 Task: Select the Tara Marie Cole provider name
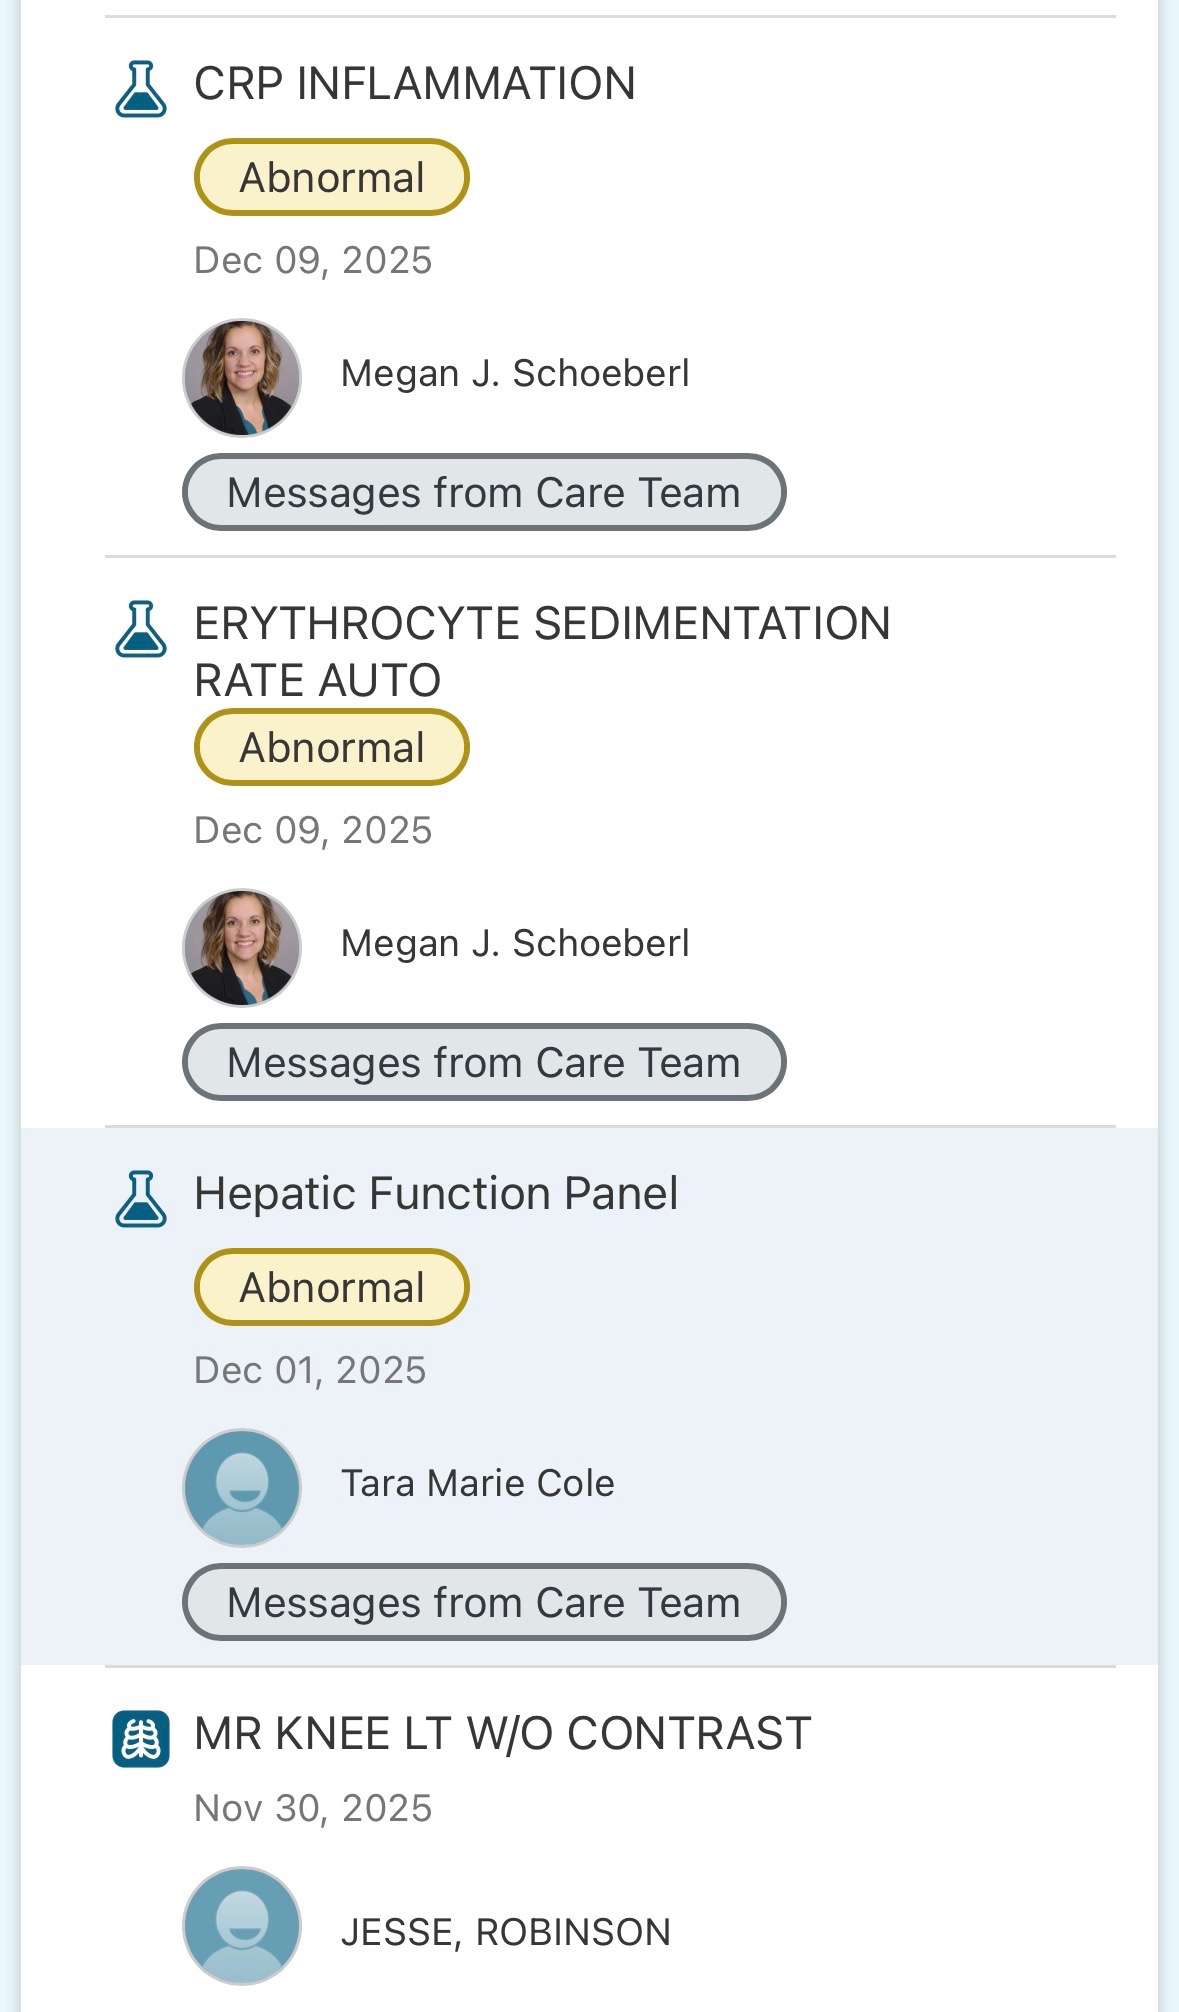[477, 1483]
